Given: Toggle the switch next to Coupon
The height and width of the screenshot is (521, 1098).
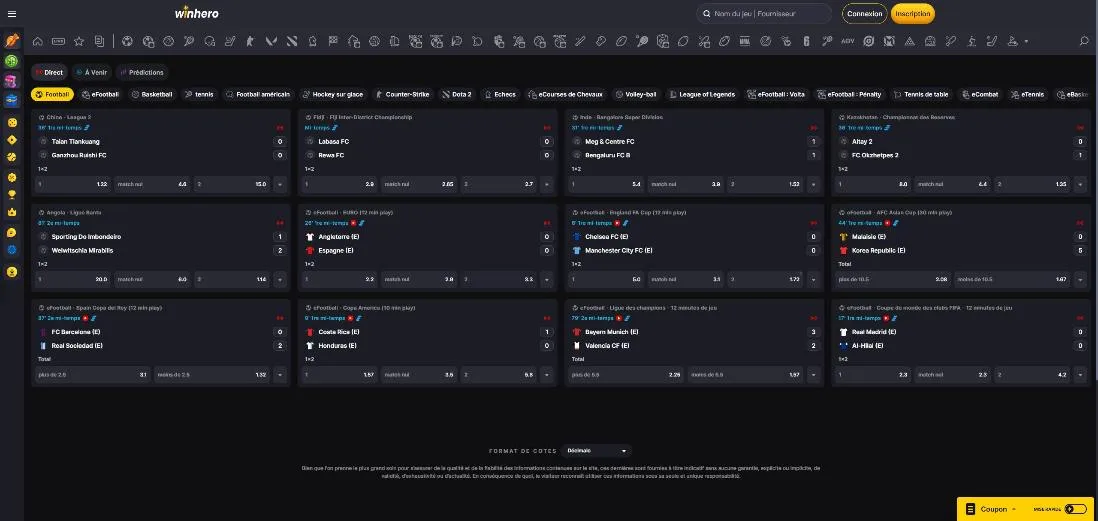Looking at the screenshot, I should (x=1075, y=509).
